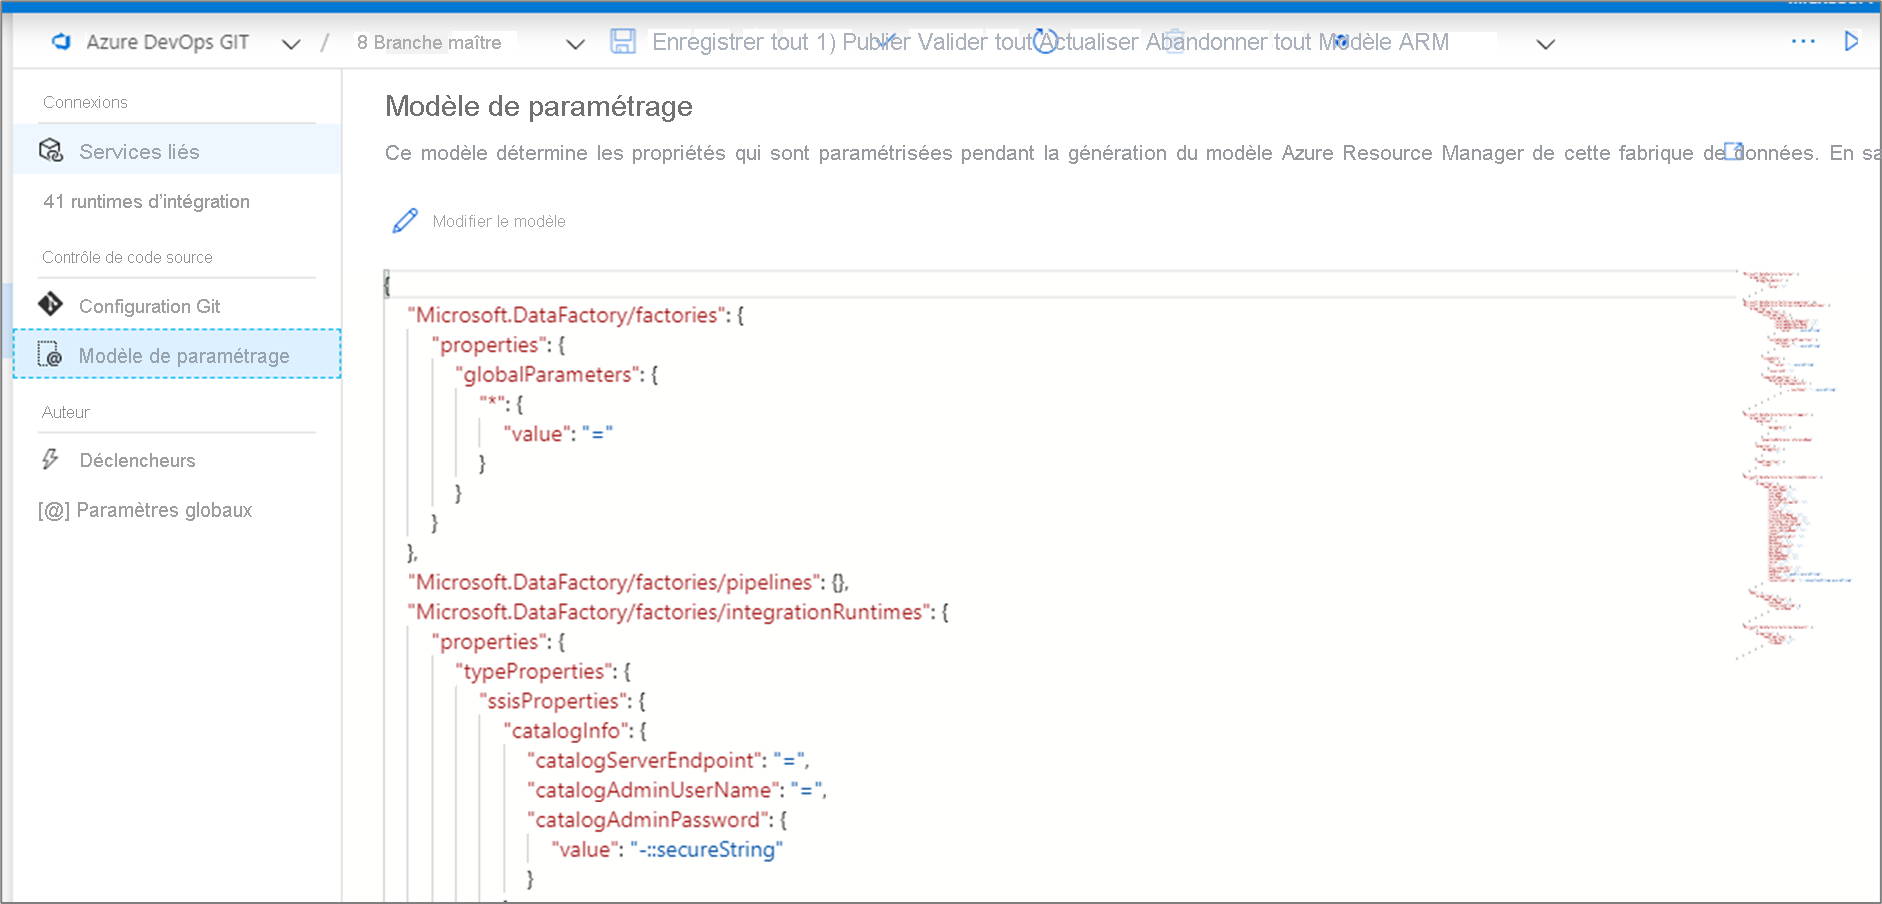Image resolution: width=1882 pixels, height=904 pixels.
Task: Click the Connexions section header
Action: [85, 102]
